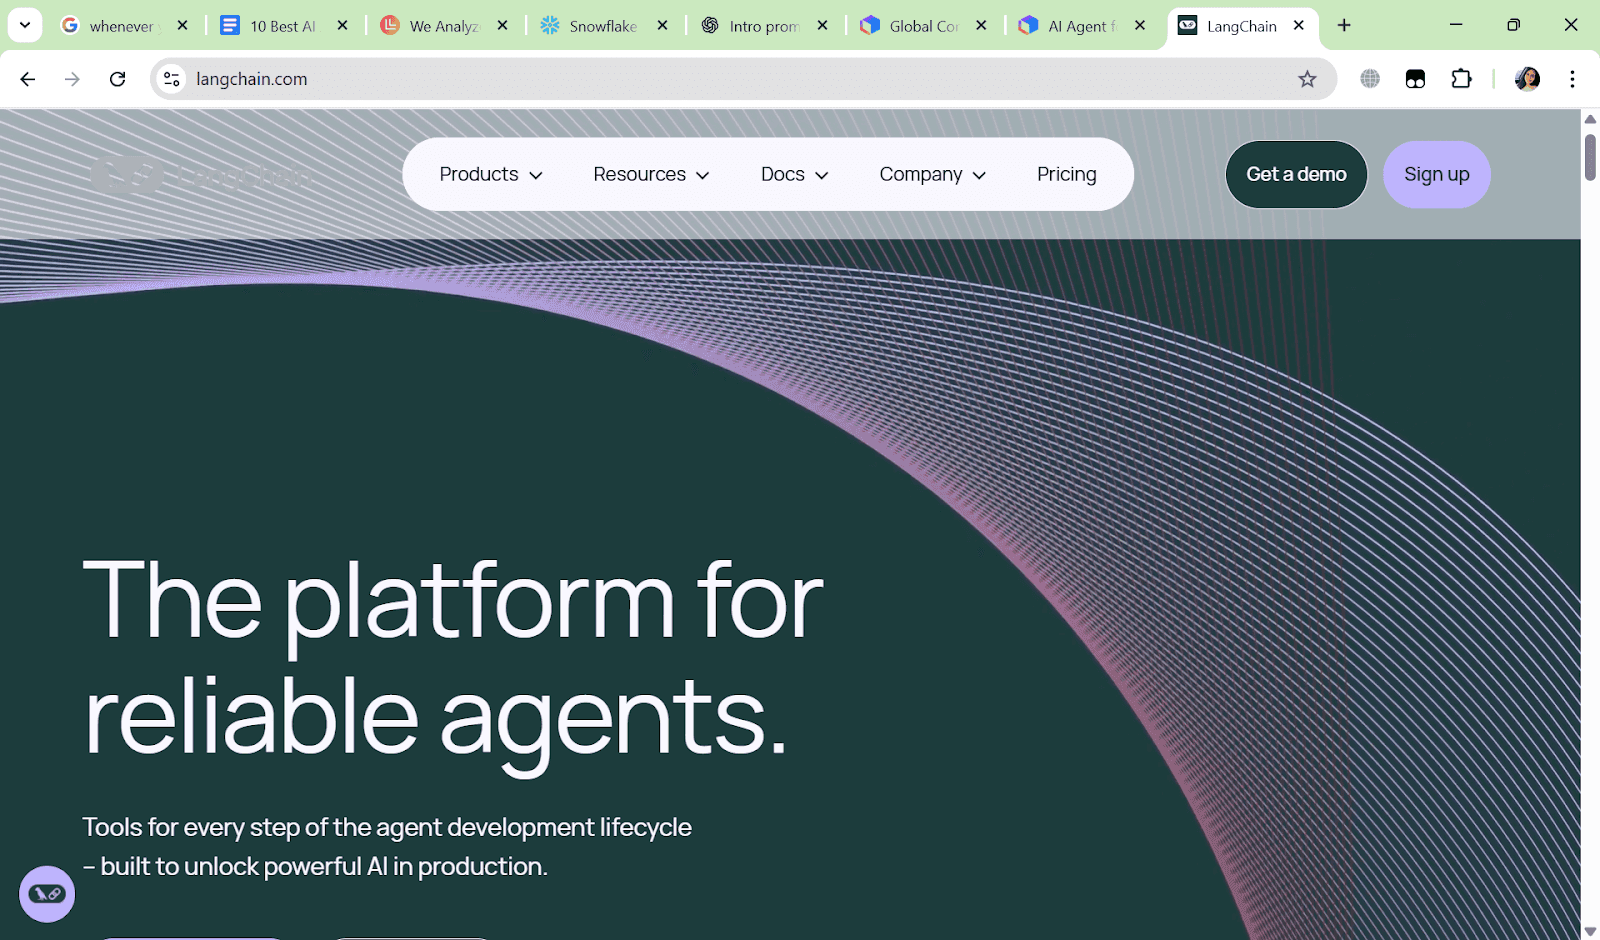The image size is (1600, 940).
Task: Open the browser extensions puzzle icon
Action: [1461, 79]
